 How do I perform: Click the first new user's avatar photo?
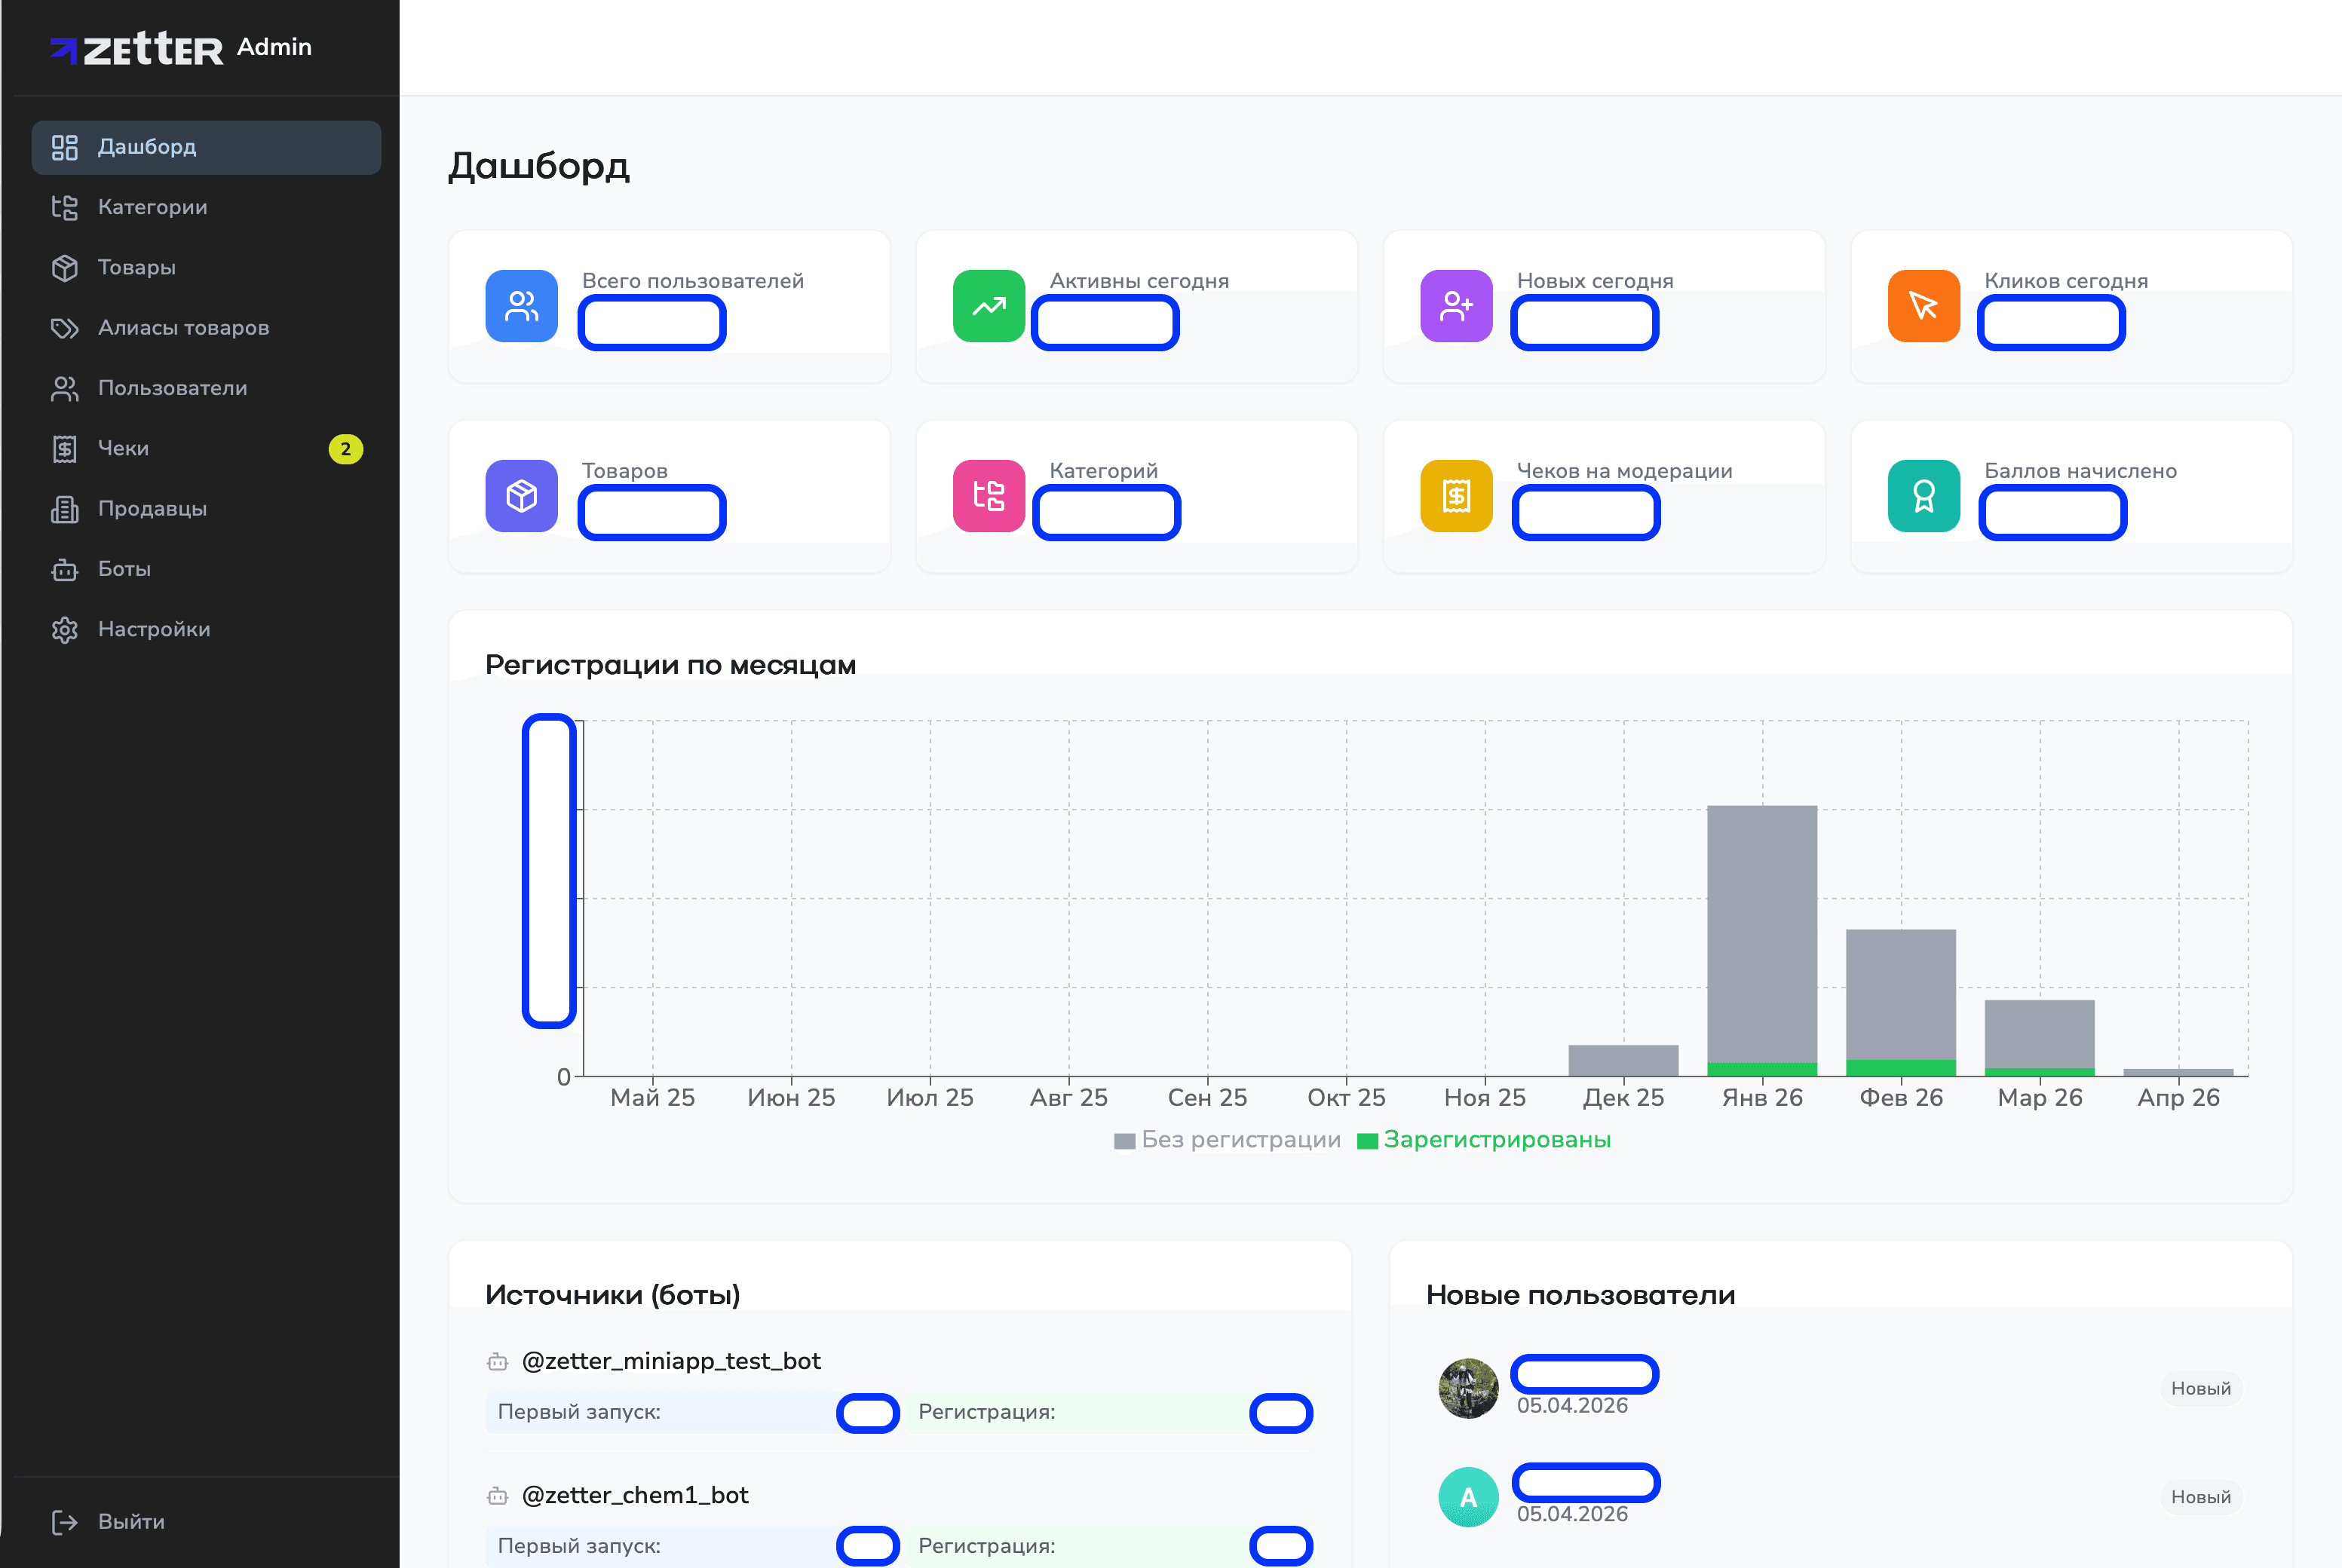click(x=1467, y=1388)
